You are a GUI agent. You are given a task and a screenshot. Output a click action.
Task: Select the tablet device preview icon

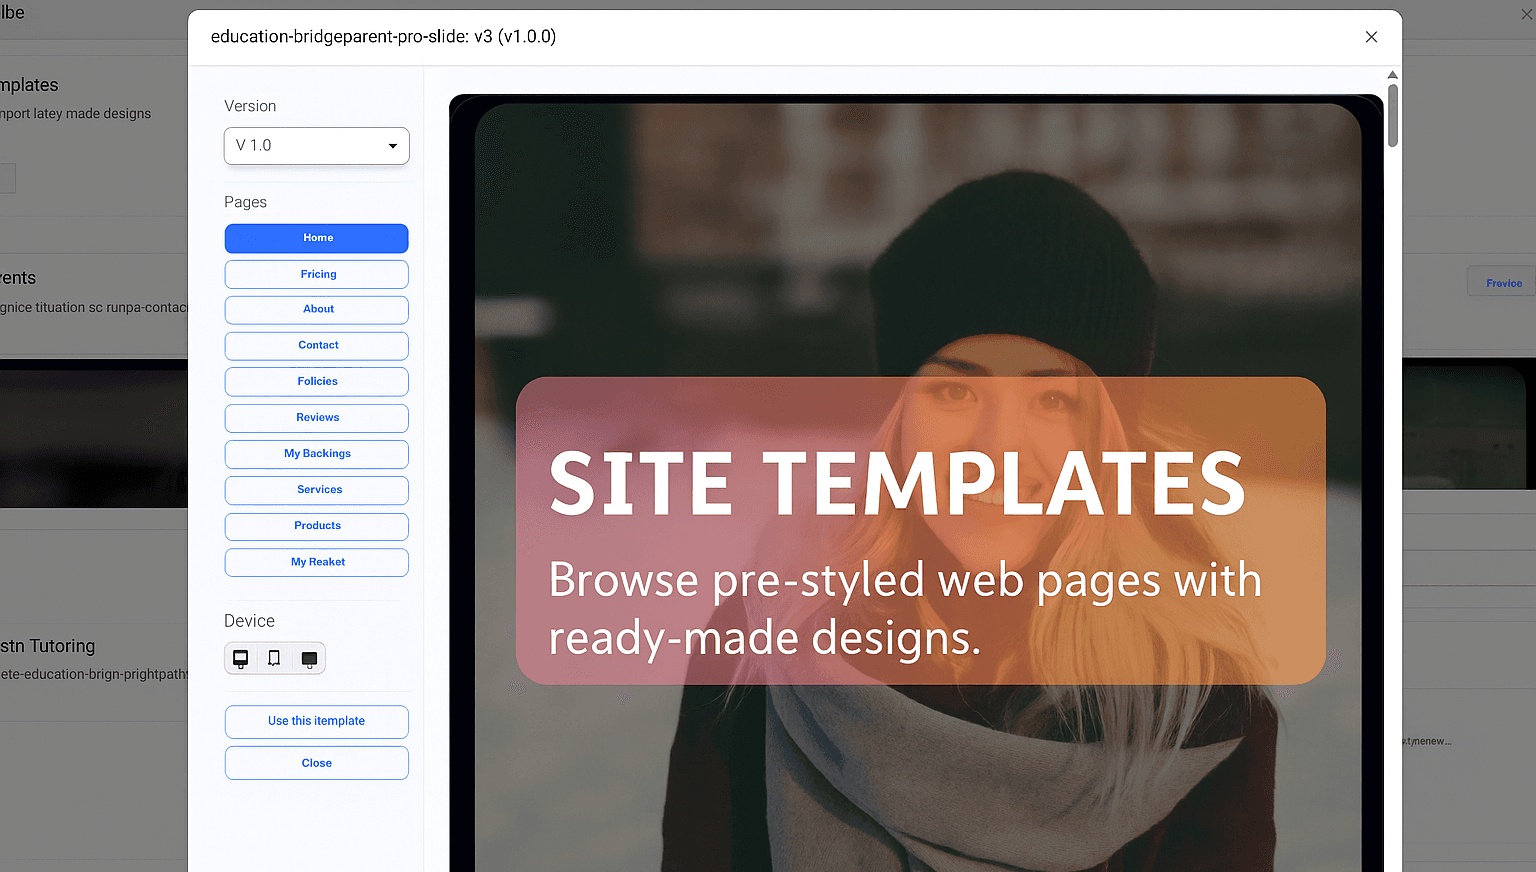tap(274, 658)
